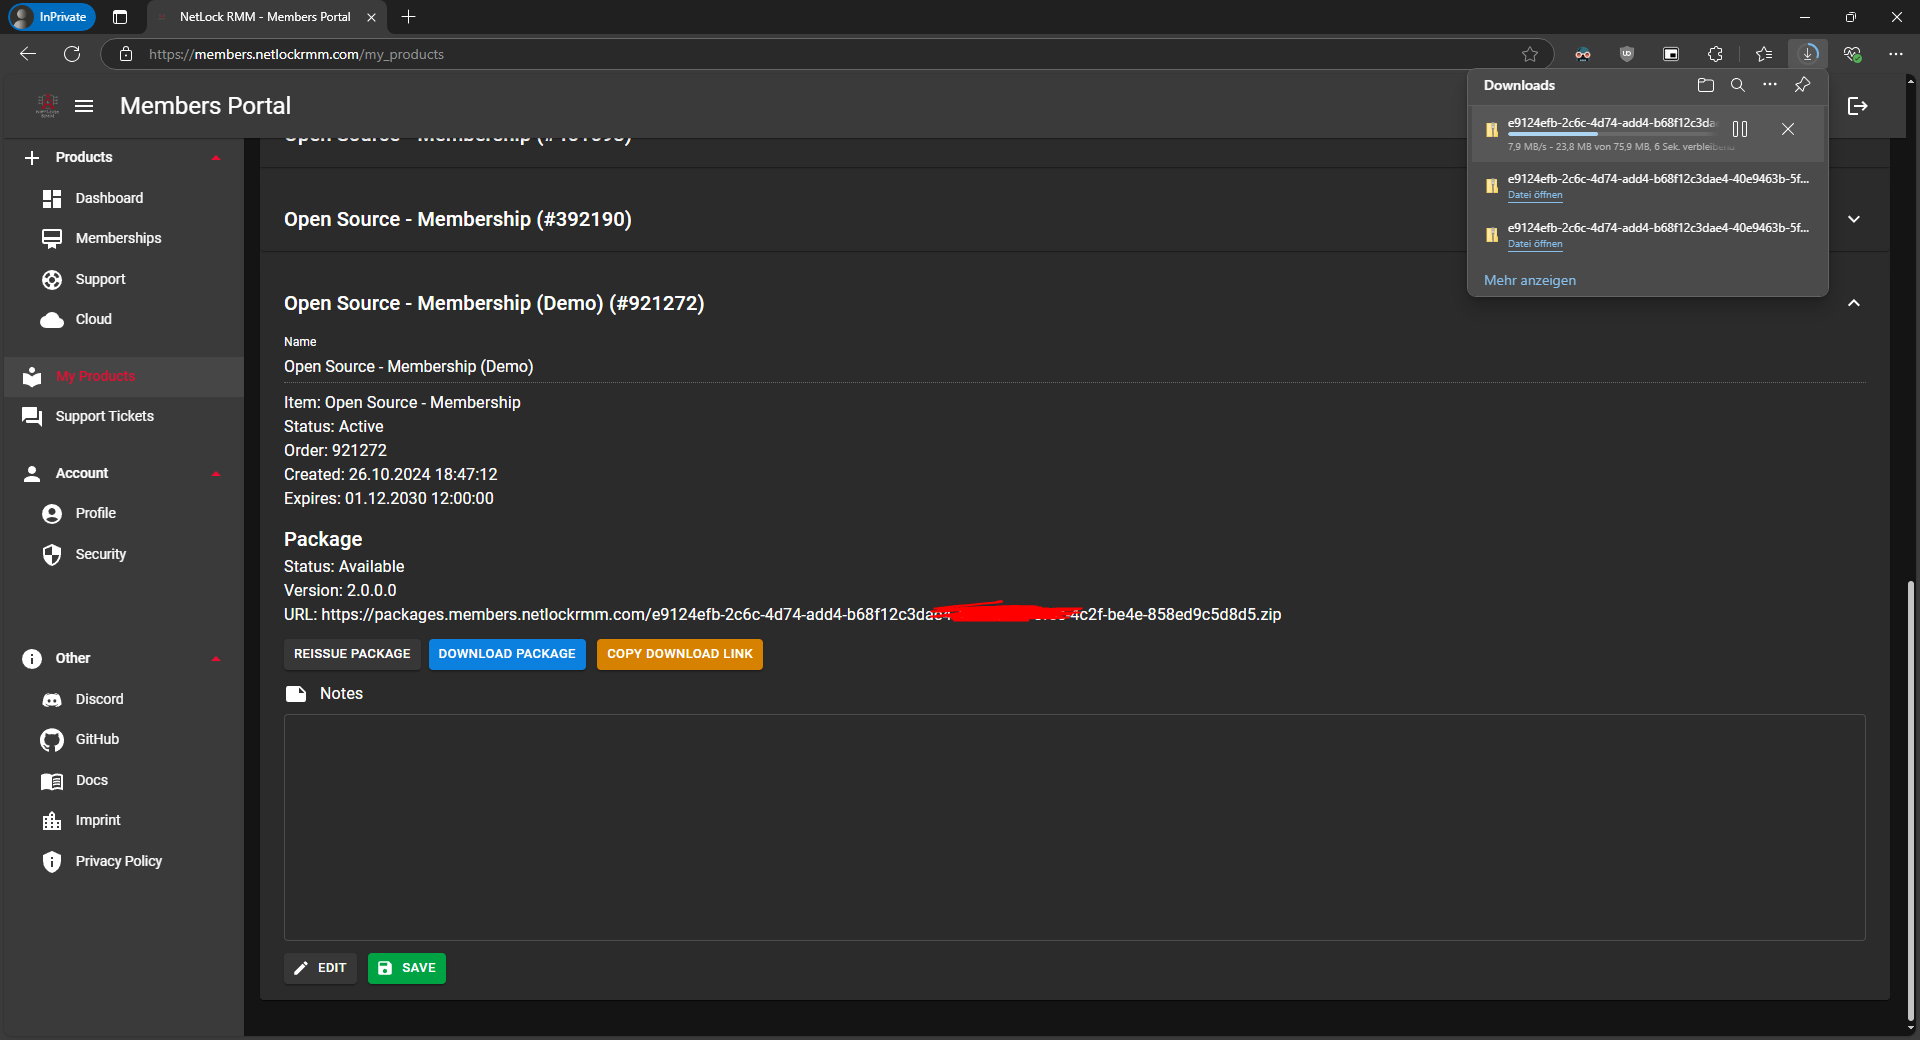Cancel the in-progress download

click(x=1788, y=129)
